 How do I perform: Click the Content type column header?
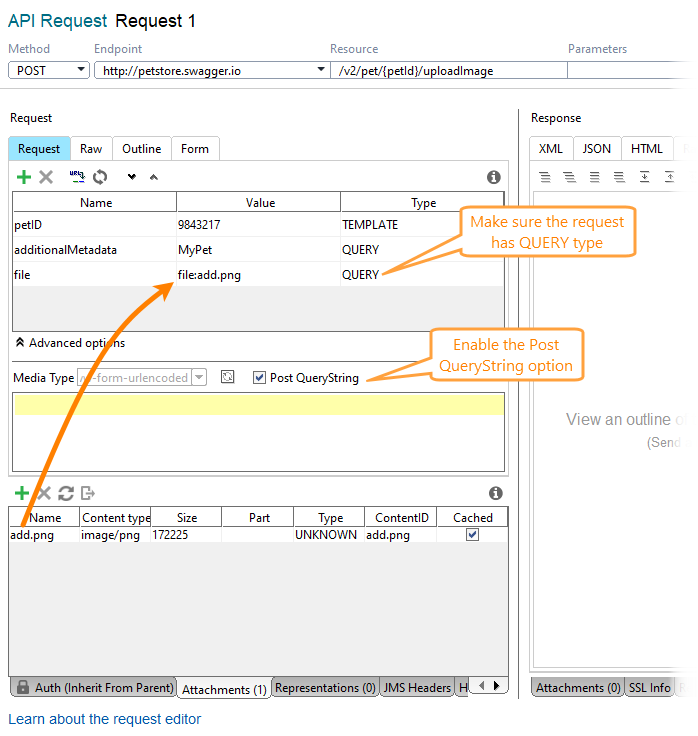pos(115,517)
